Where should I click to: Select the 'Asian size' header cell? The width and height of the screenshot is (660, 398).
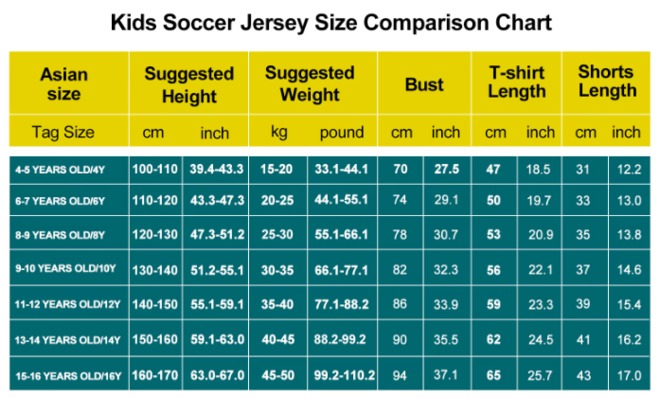[x=64, y=84]
